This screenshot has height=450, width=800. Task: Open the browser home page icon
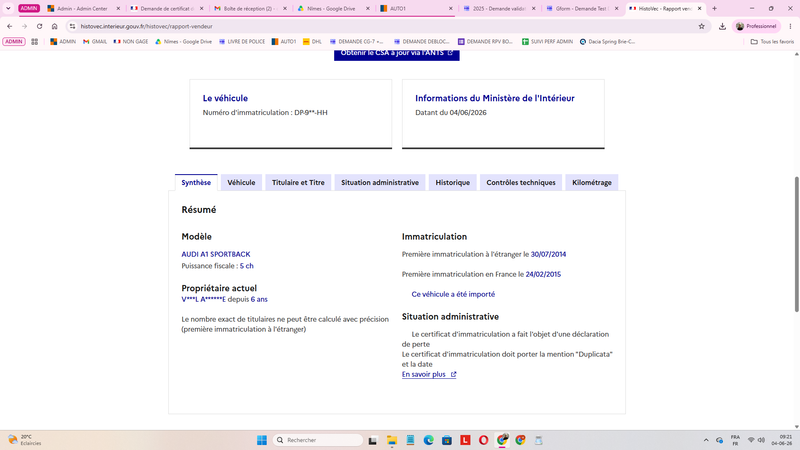(55, 26)
